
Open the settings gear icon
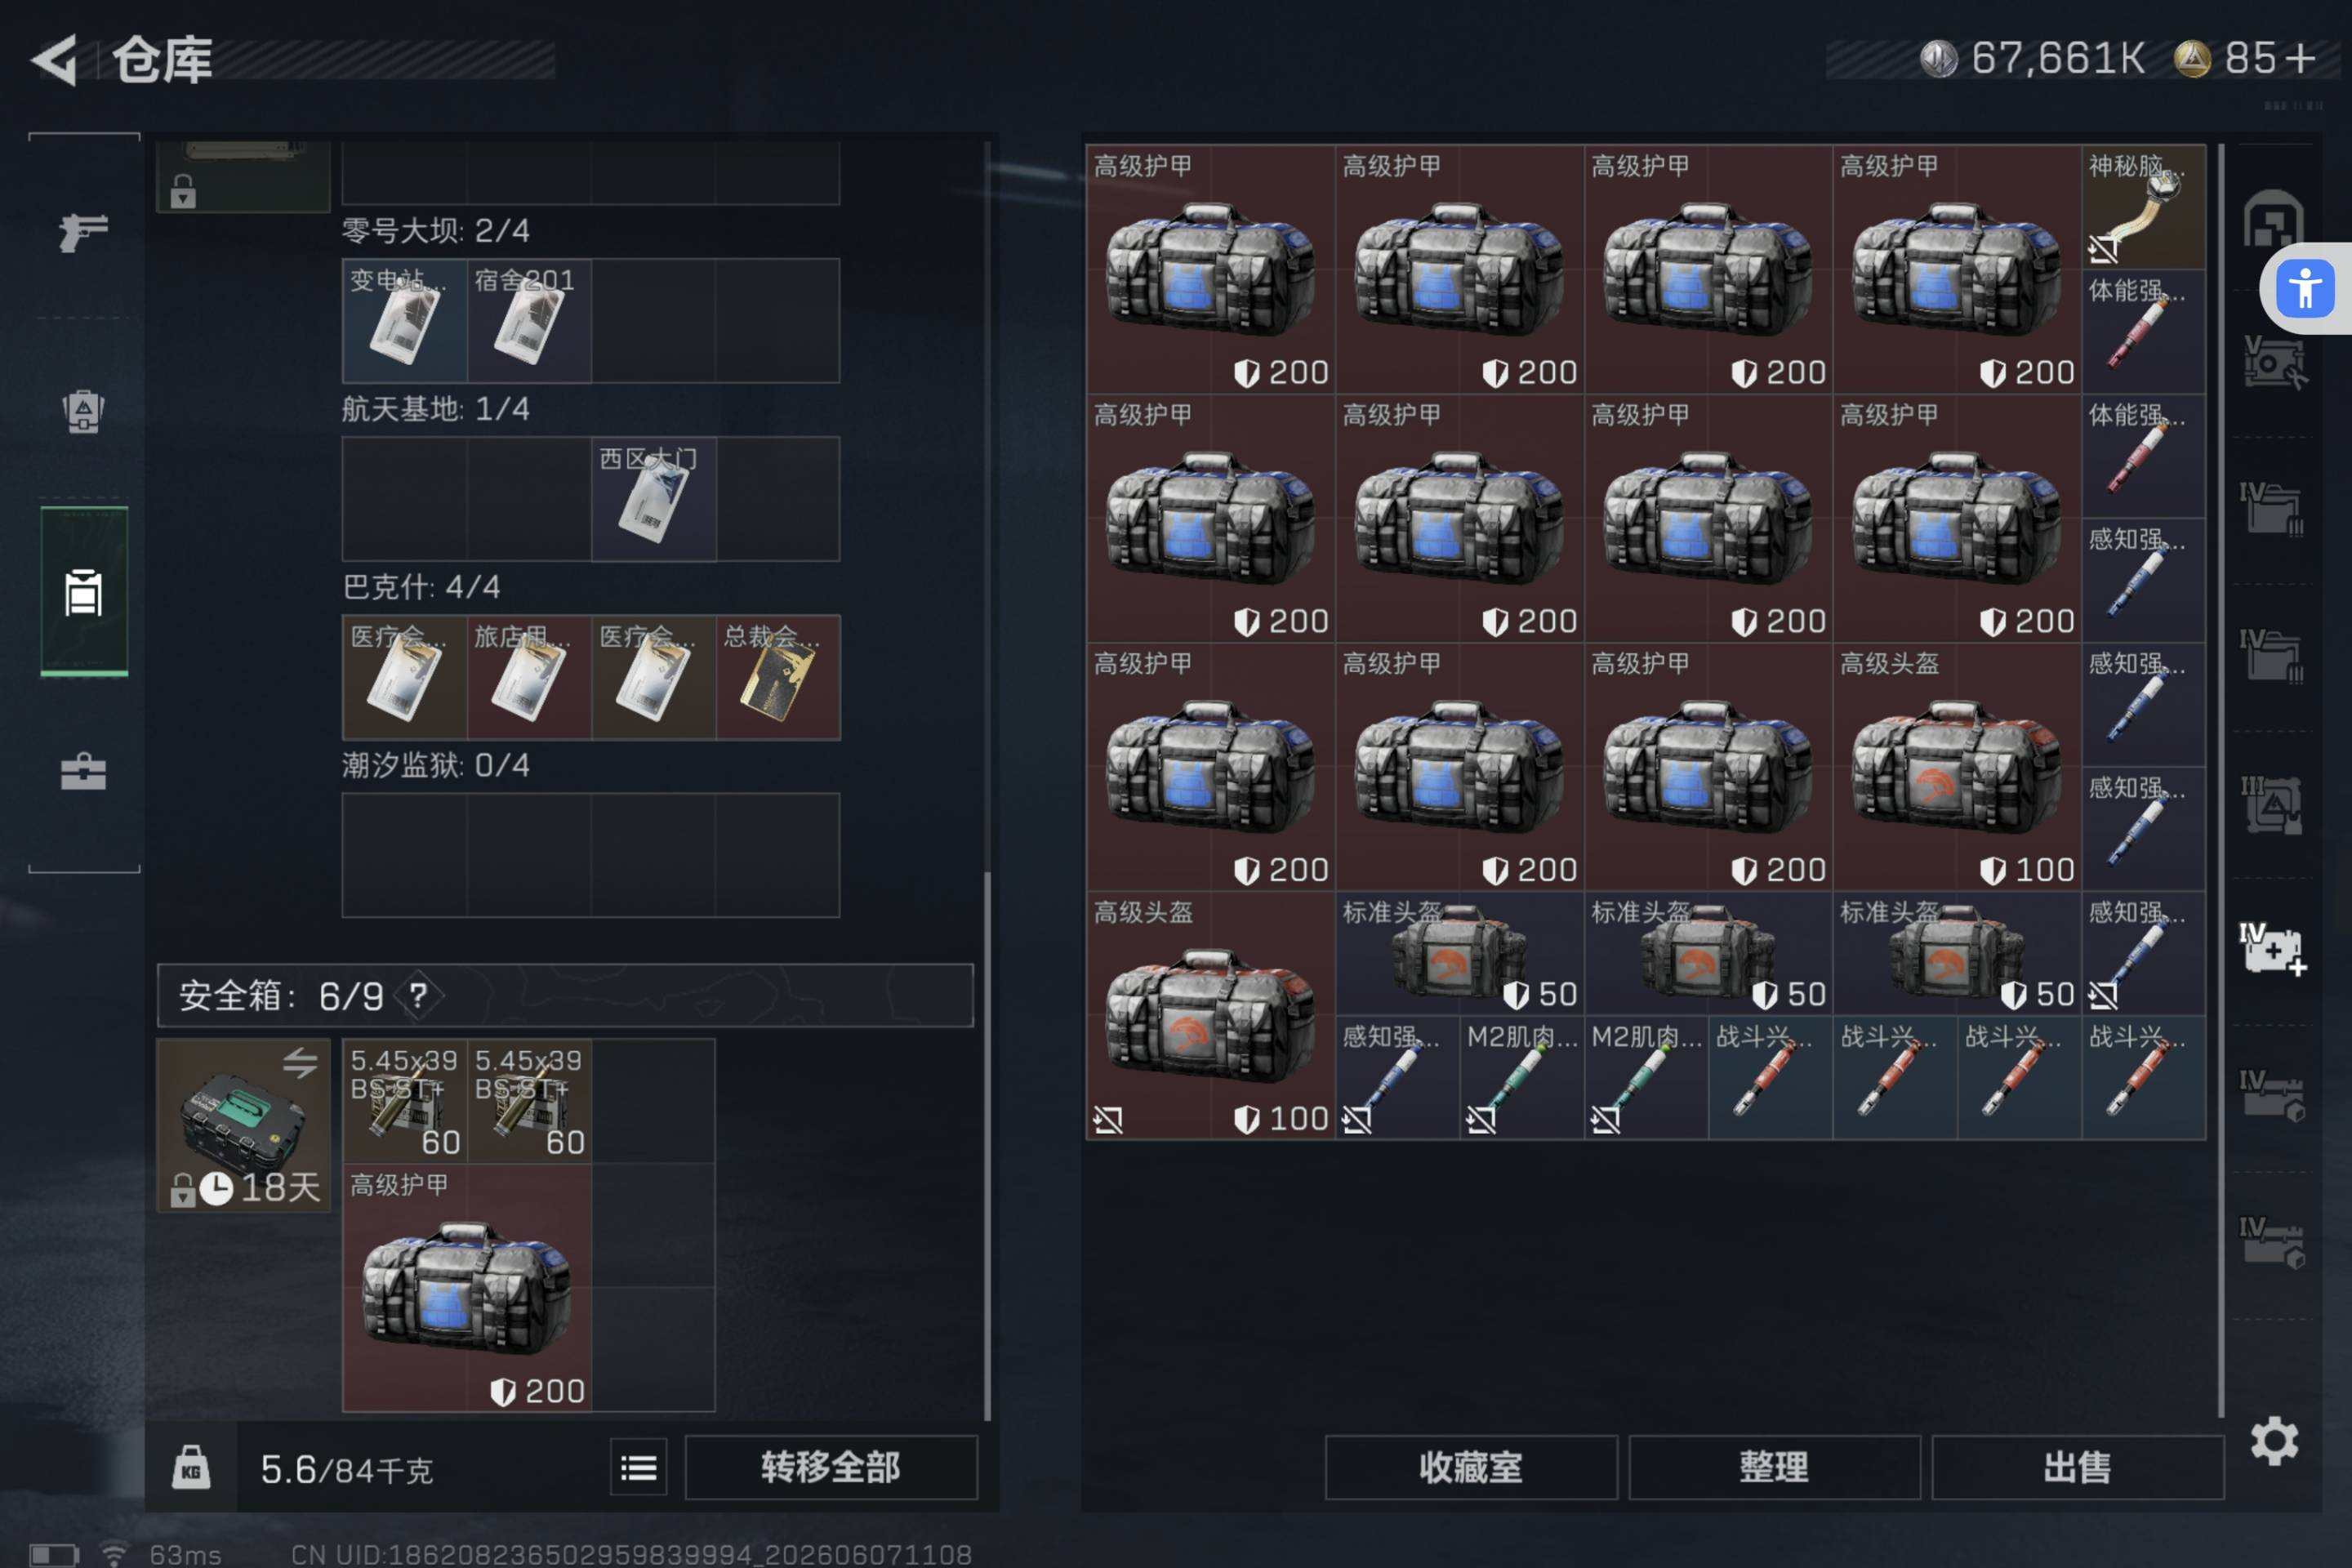(x=2274, y=1441)
